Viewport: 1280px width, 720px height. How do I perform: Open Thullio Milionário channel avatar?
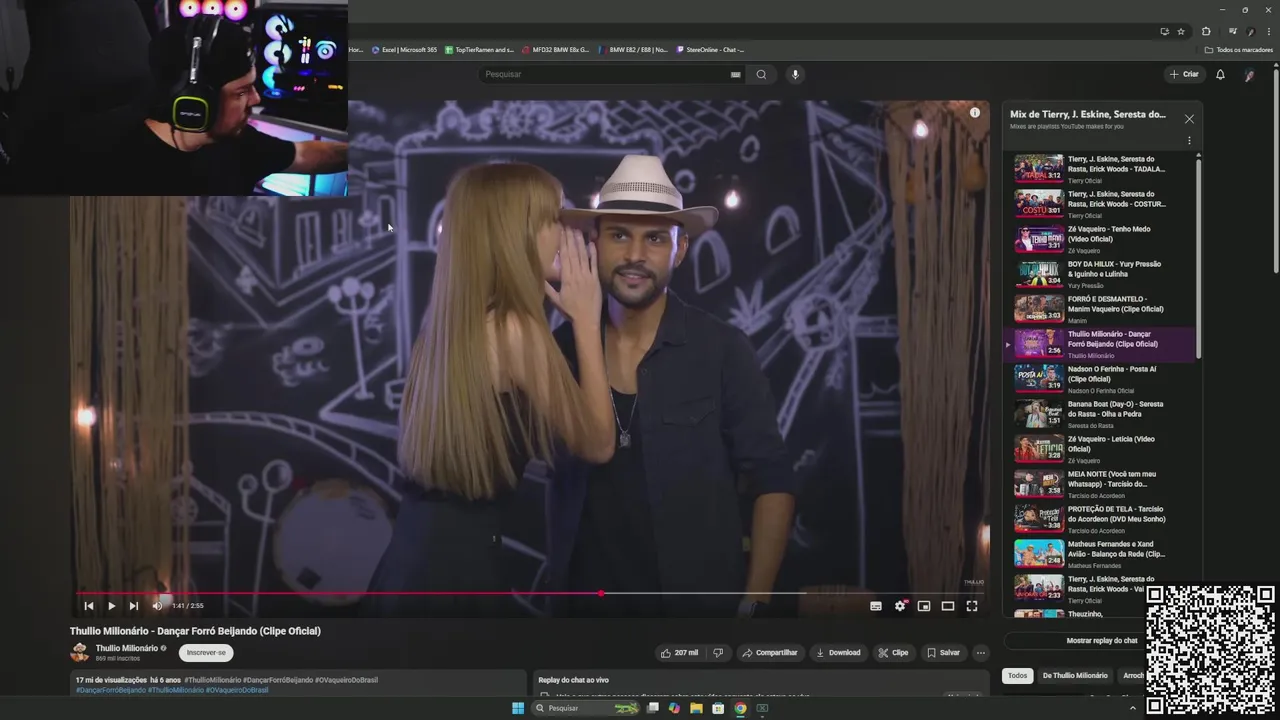(x=79, y=653)
